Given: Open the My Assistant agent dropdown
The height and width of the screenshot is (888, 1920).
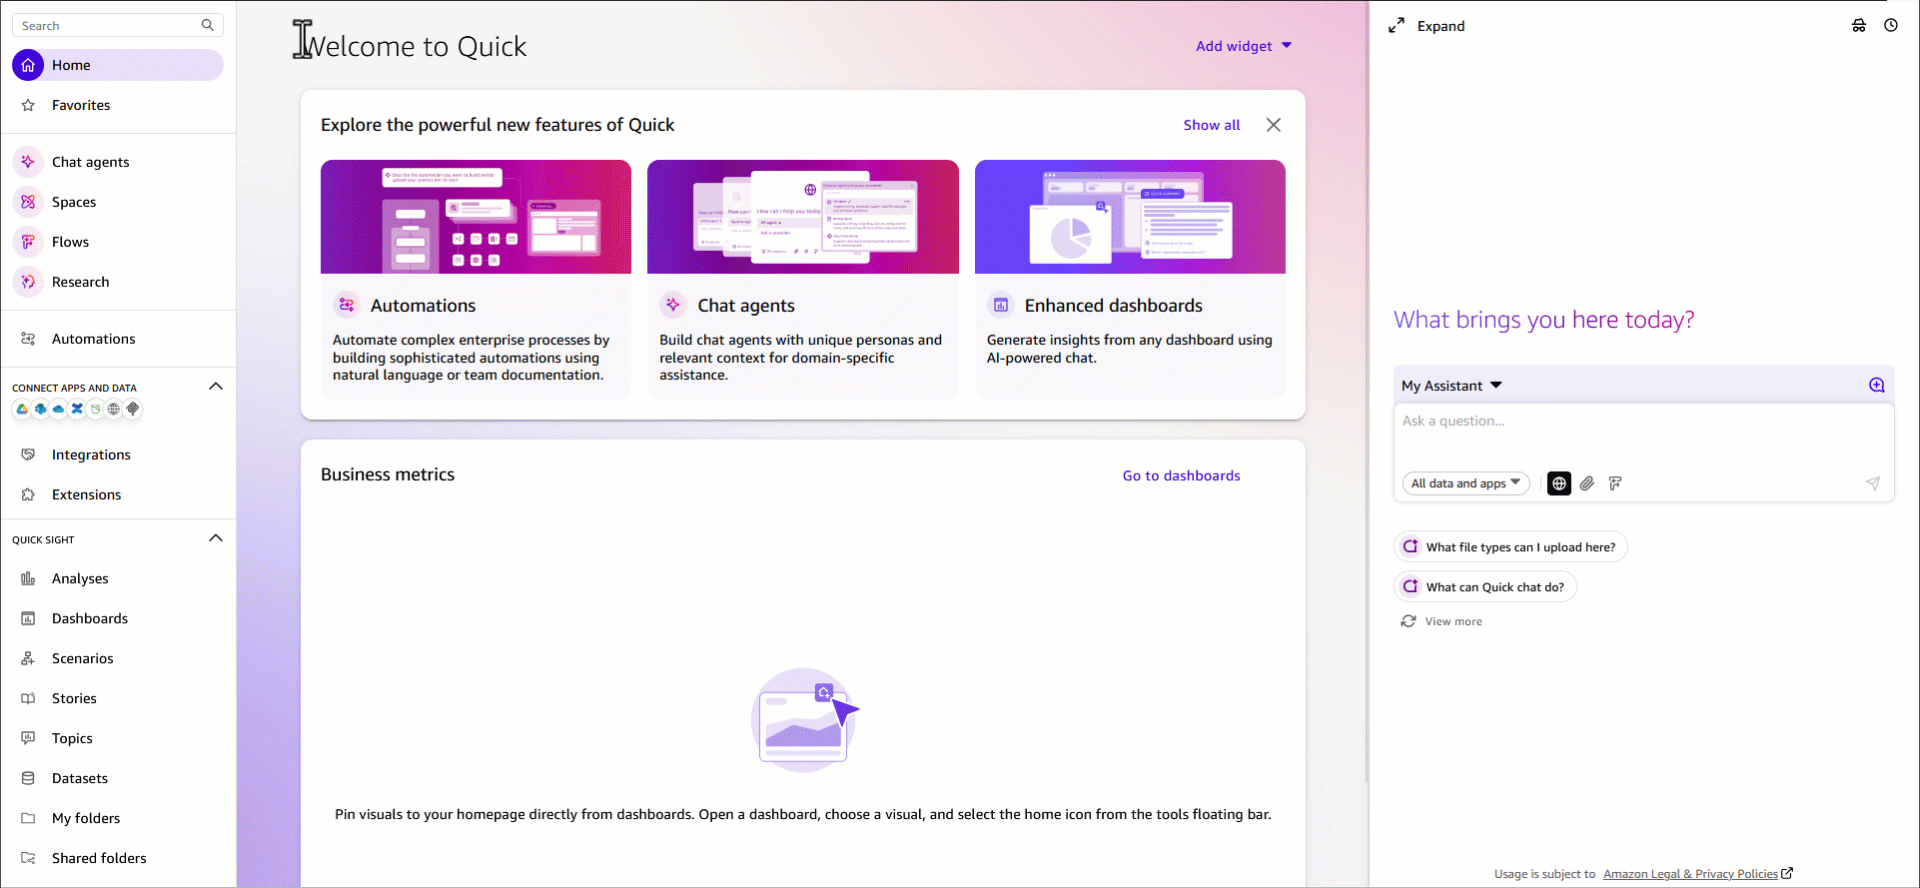Looking at the screenshot, I should pyautogui.click(x=1451, y=386).
